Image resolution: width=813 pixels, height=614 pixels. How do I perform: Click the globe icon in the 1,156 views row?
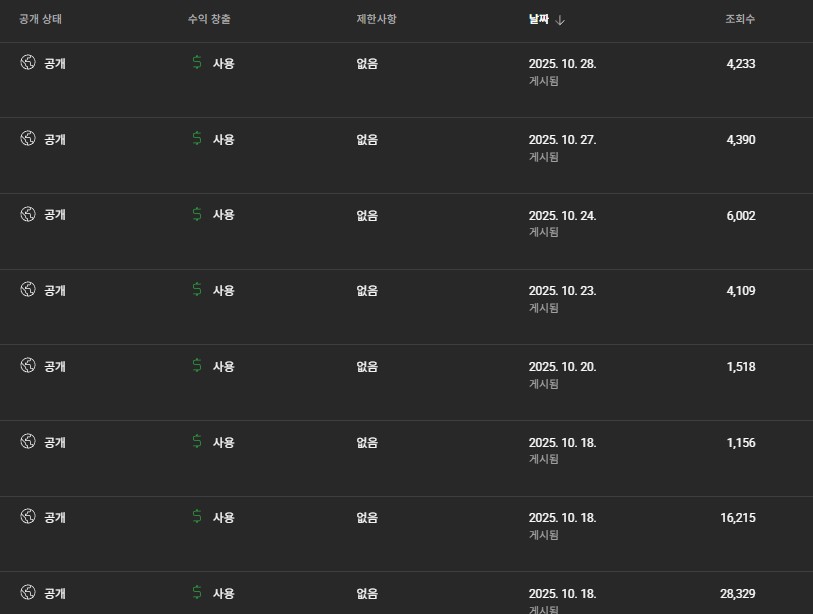point(28,442)
